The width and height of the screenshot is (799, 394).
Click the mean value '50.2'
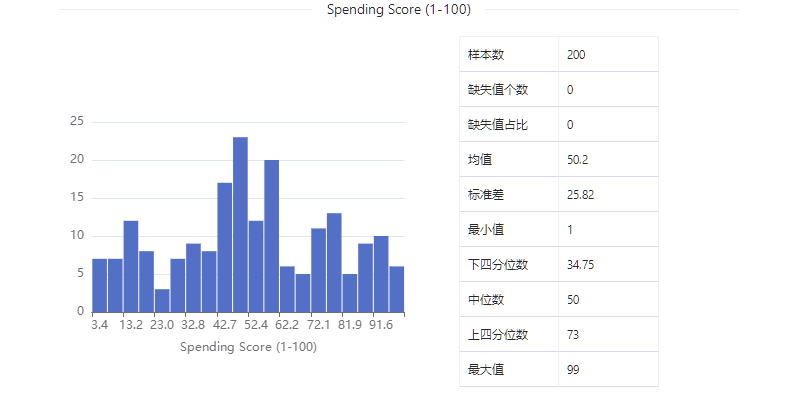[577, 160]
